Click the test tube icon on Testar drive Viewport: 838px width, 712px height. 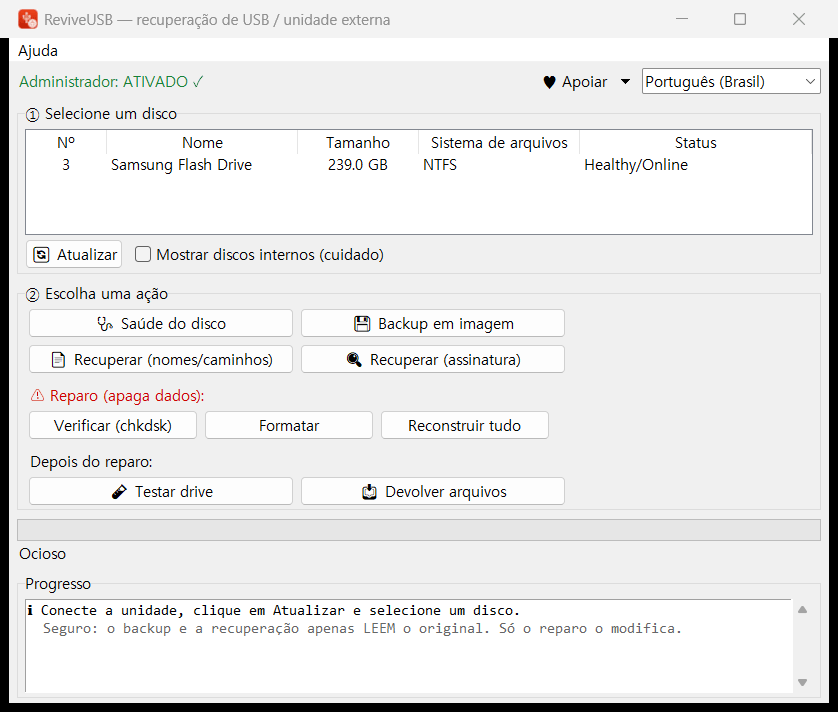(119, 492)
